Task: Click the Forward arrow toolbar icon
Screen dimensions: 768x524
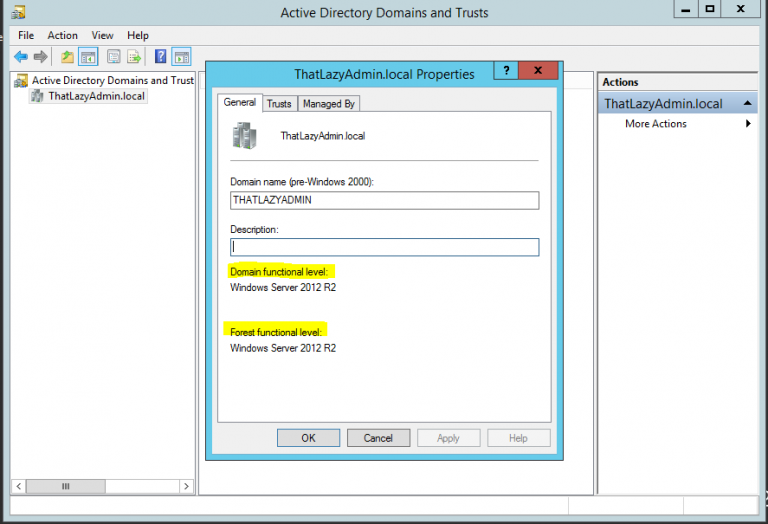Action: click(41, 57)
